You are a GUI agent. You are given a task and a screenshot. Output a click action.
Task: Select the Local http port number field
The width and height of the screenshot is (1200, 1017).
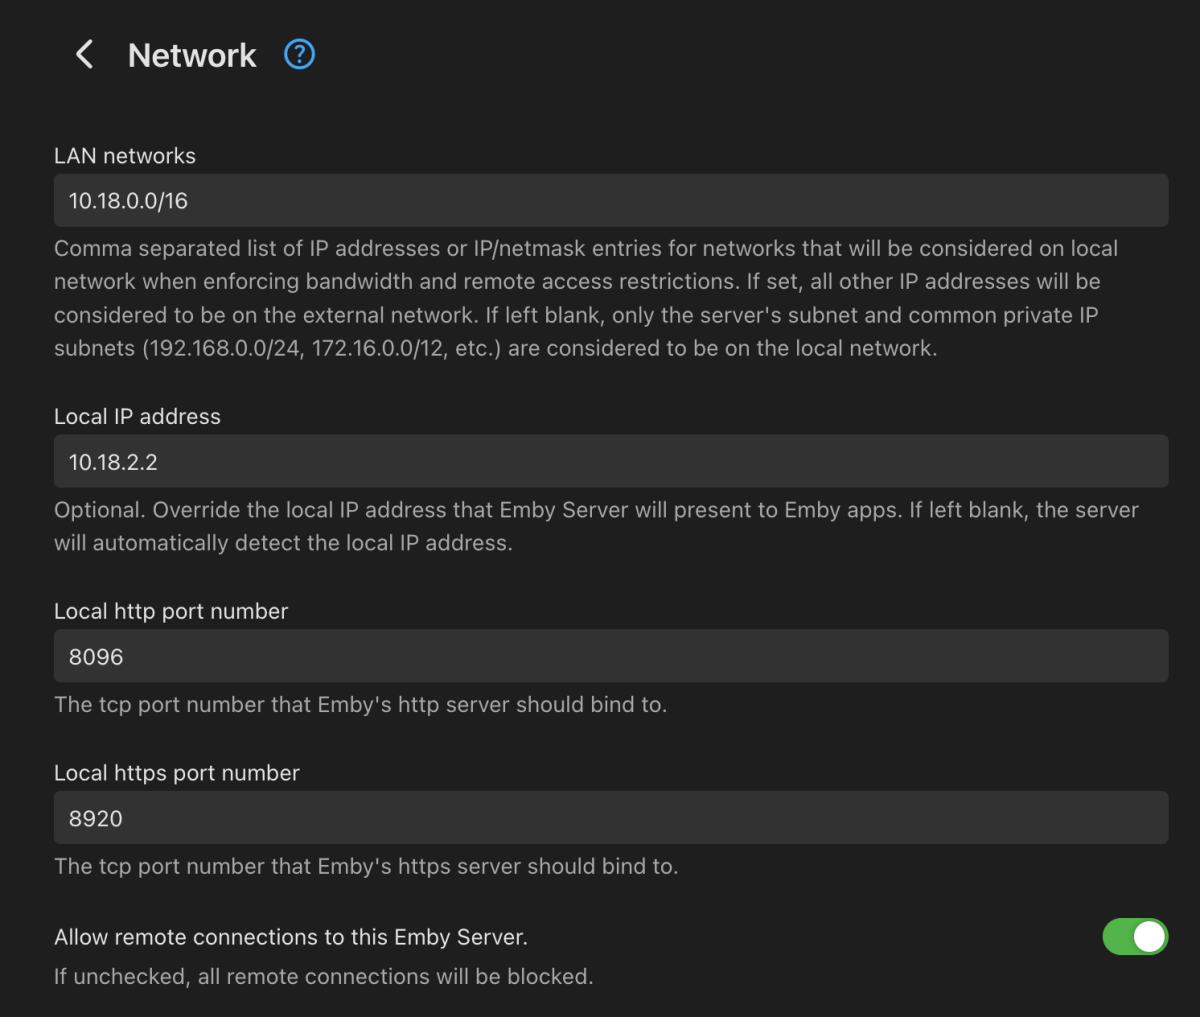pos(610,656)
